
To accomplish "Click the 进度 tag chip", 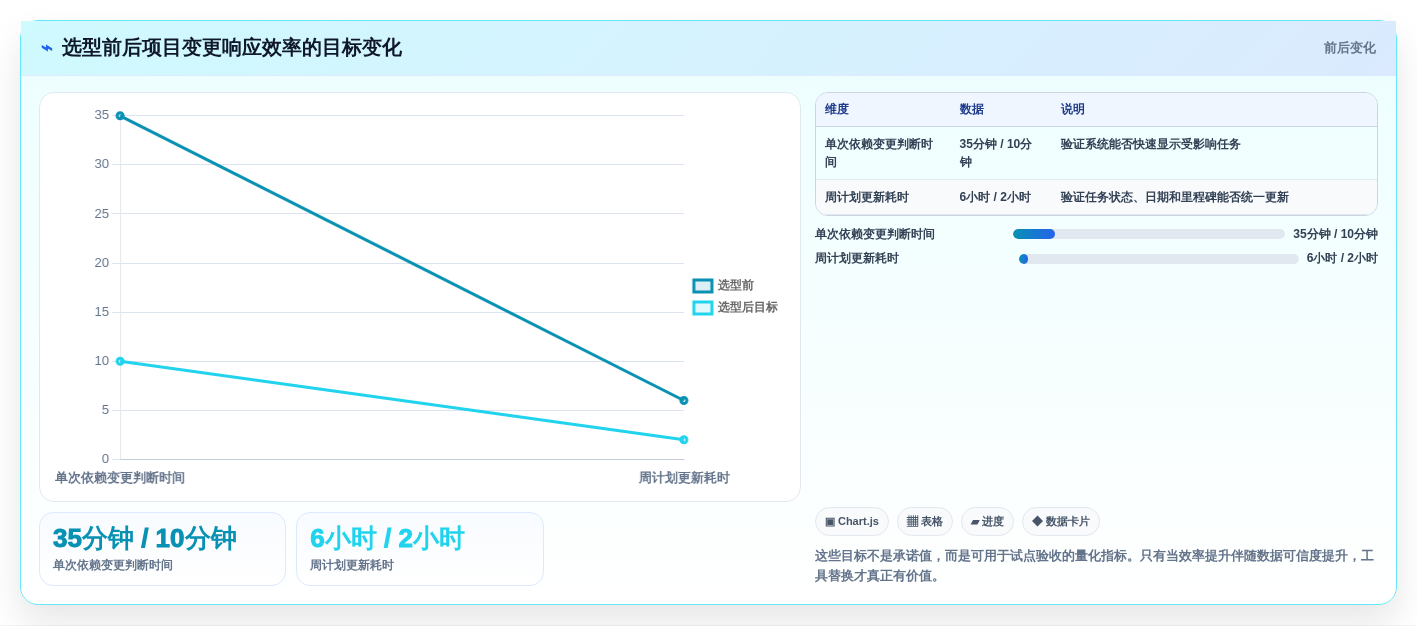I will pyautogui.click(x=987, y=521).
